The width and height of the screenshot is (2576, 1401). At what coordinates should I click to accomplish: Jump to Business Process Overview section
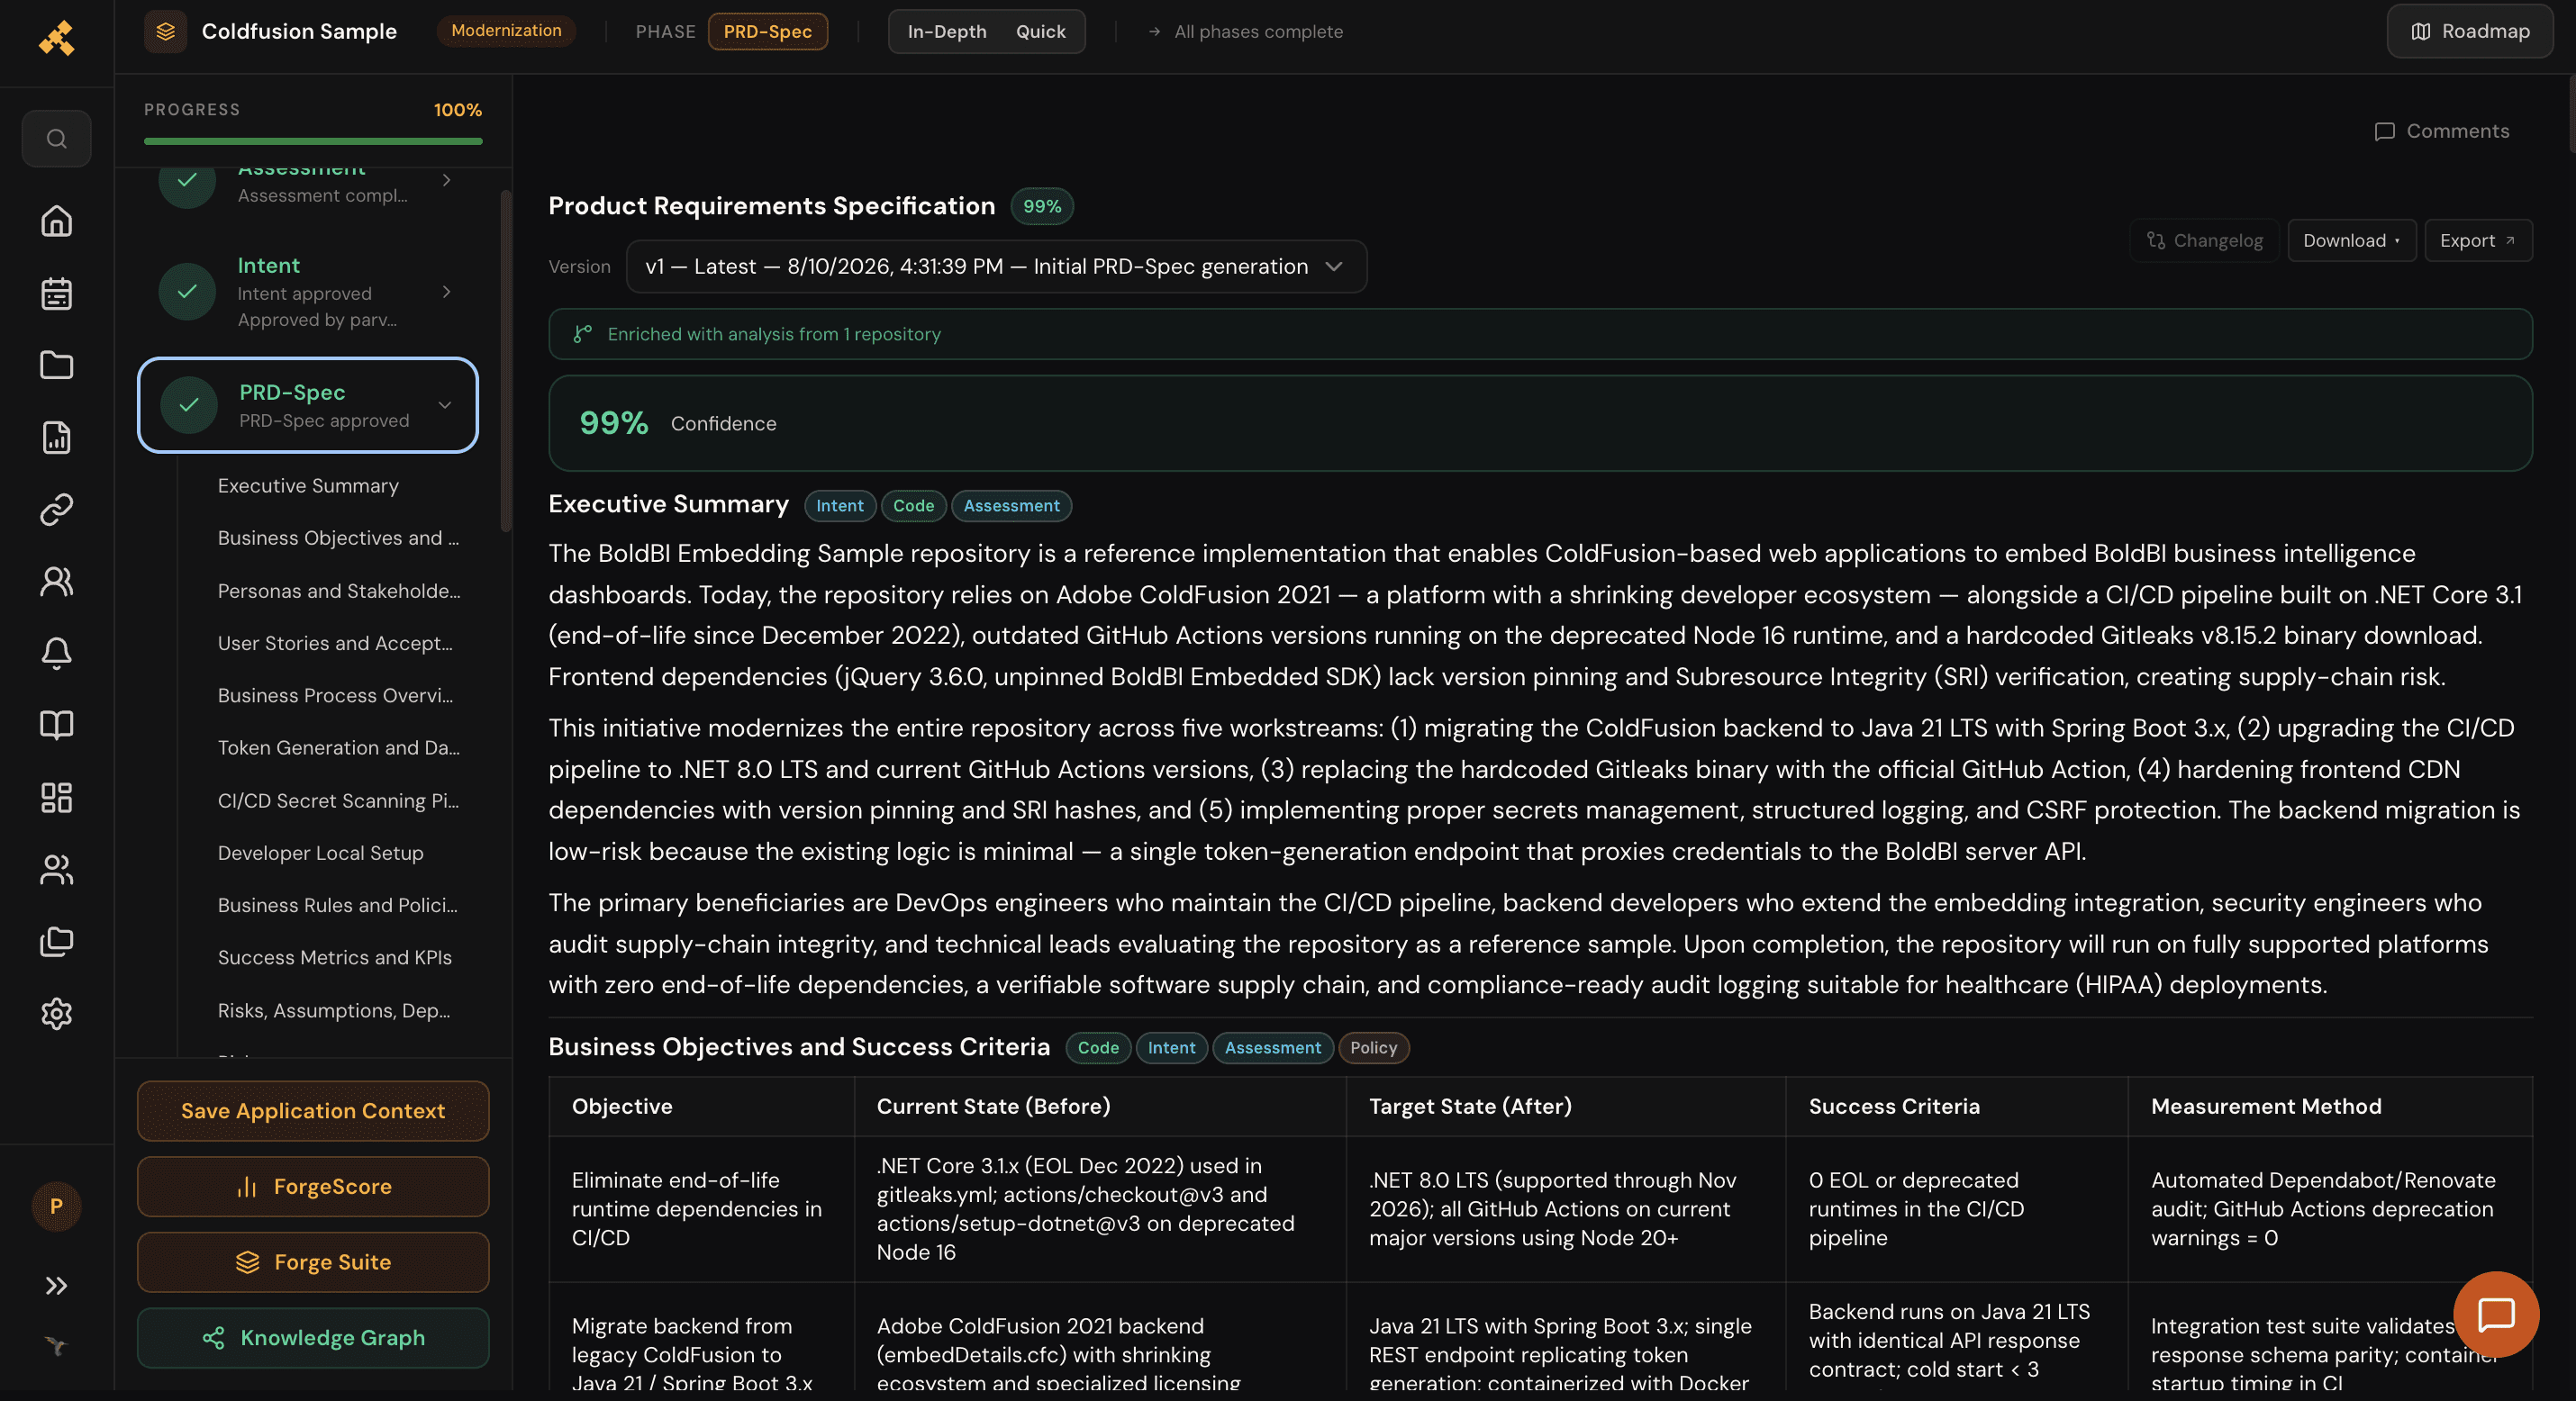(335, 695)
